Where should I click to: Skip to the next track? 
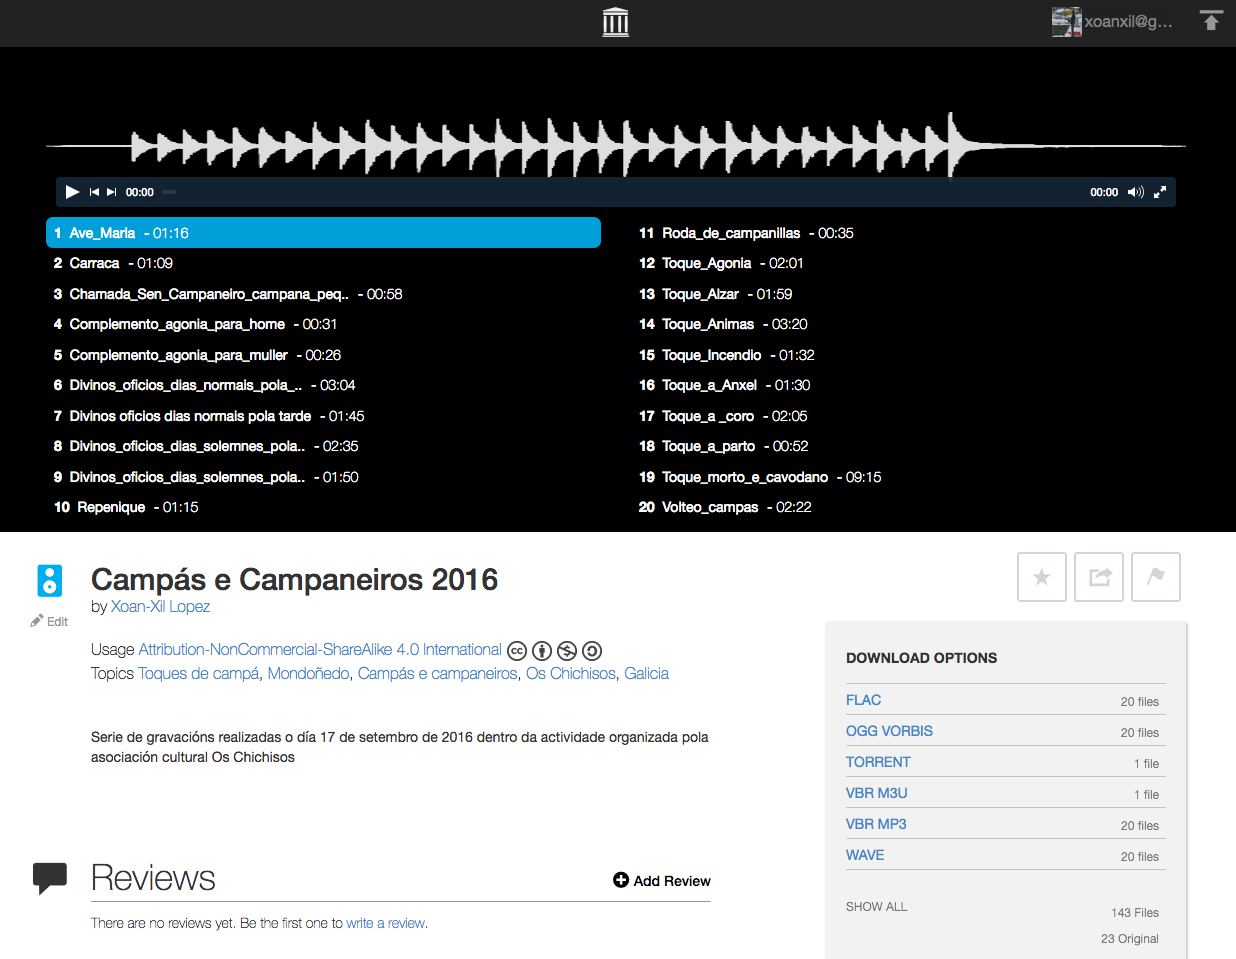112,192
